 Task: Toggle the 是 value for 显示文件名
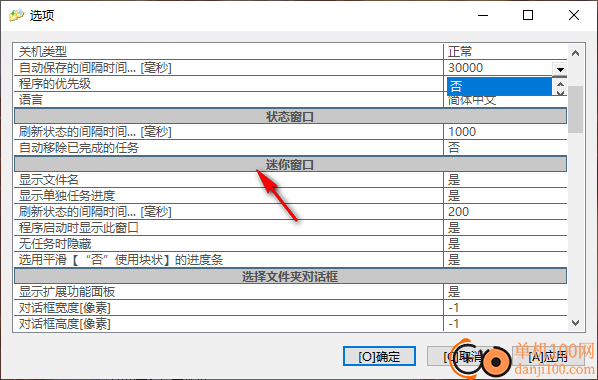[454, 180]
